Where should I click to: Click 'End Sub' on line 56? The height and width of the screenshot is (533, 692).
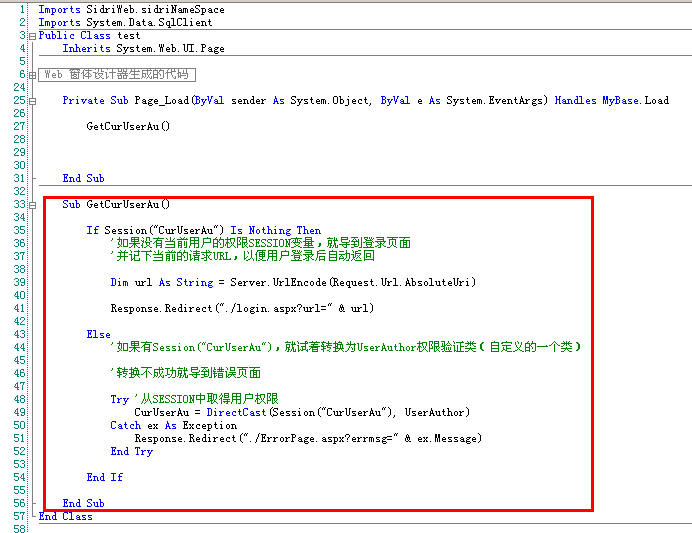coord(83,503)
